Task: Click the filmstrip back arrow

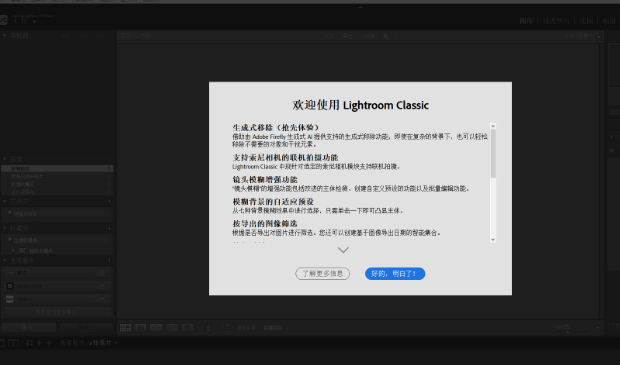Action: pos(39,343)
